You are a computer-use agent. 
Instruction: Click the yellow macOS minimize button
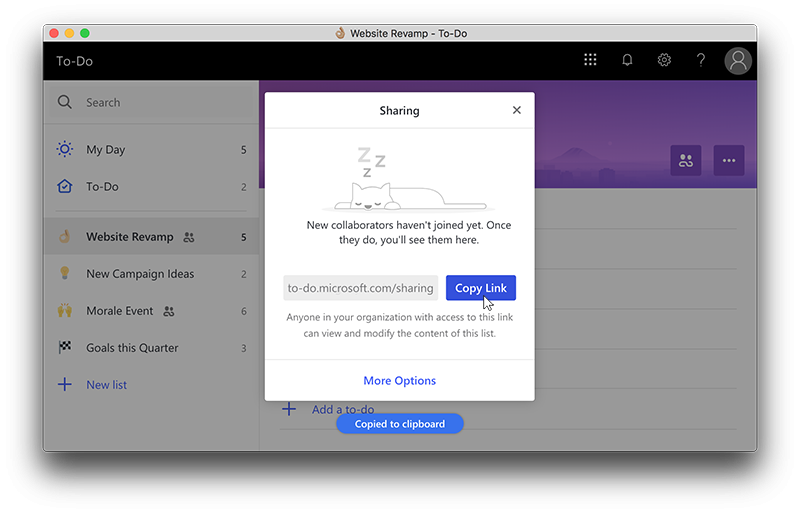click(69, 33)
